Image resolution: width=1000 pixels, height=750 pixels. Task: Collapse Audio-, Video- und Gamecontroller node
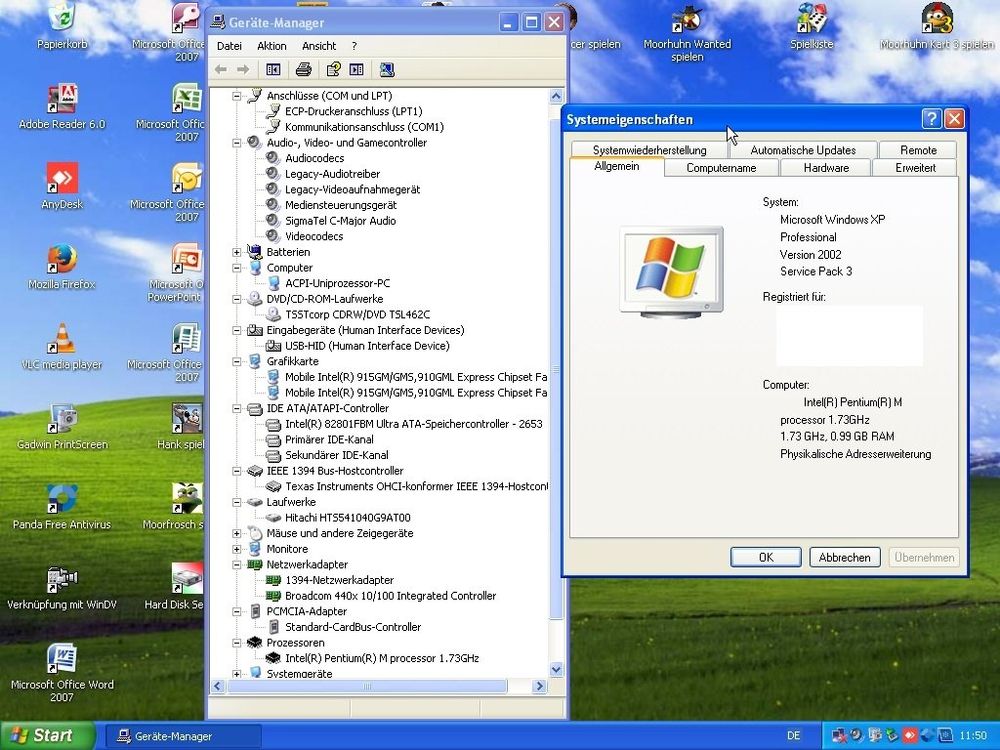(237, 143)
